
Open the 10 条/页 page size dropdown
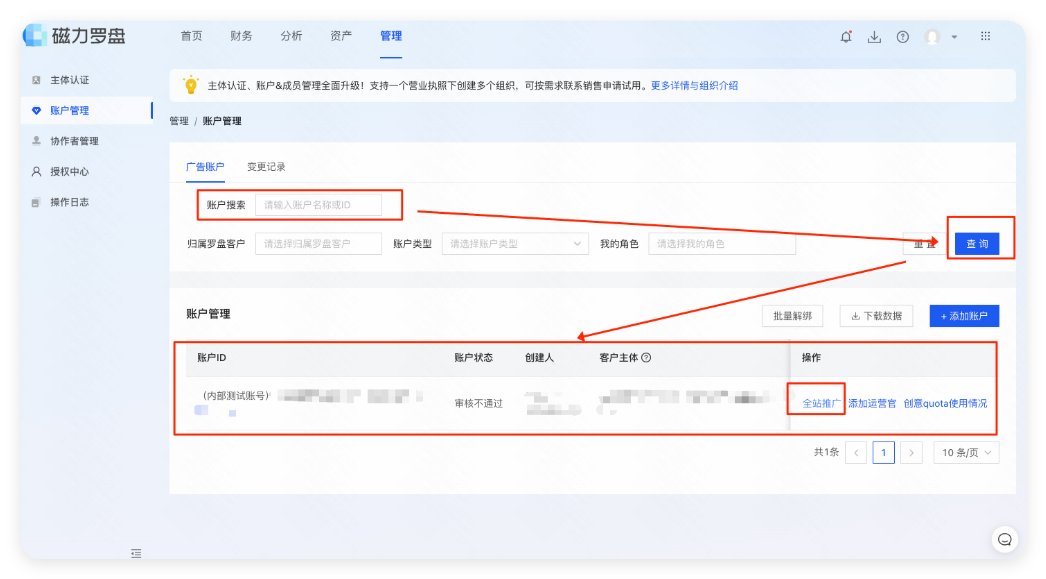(966, 452)
